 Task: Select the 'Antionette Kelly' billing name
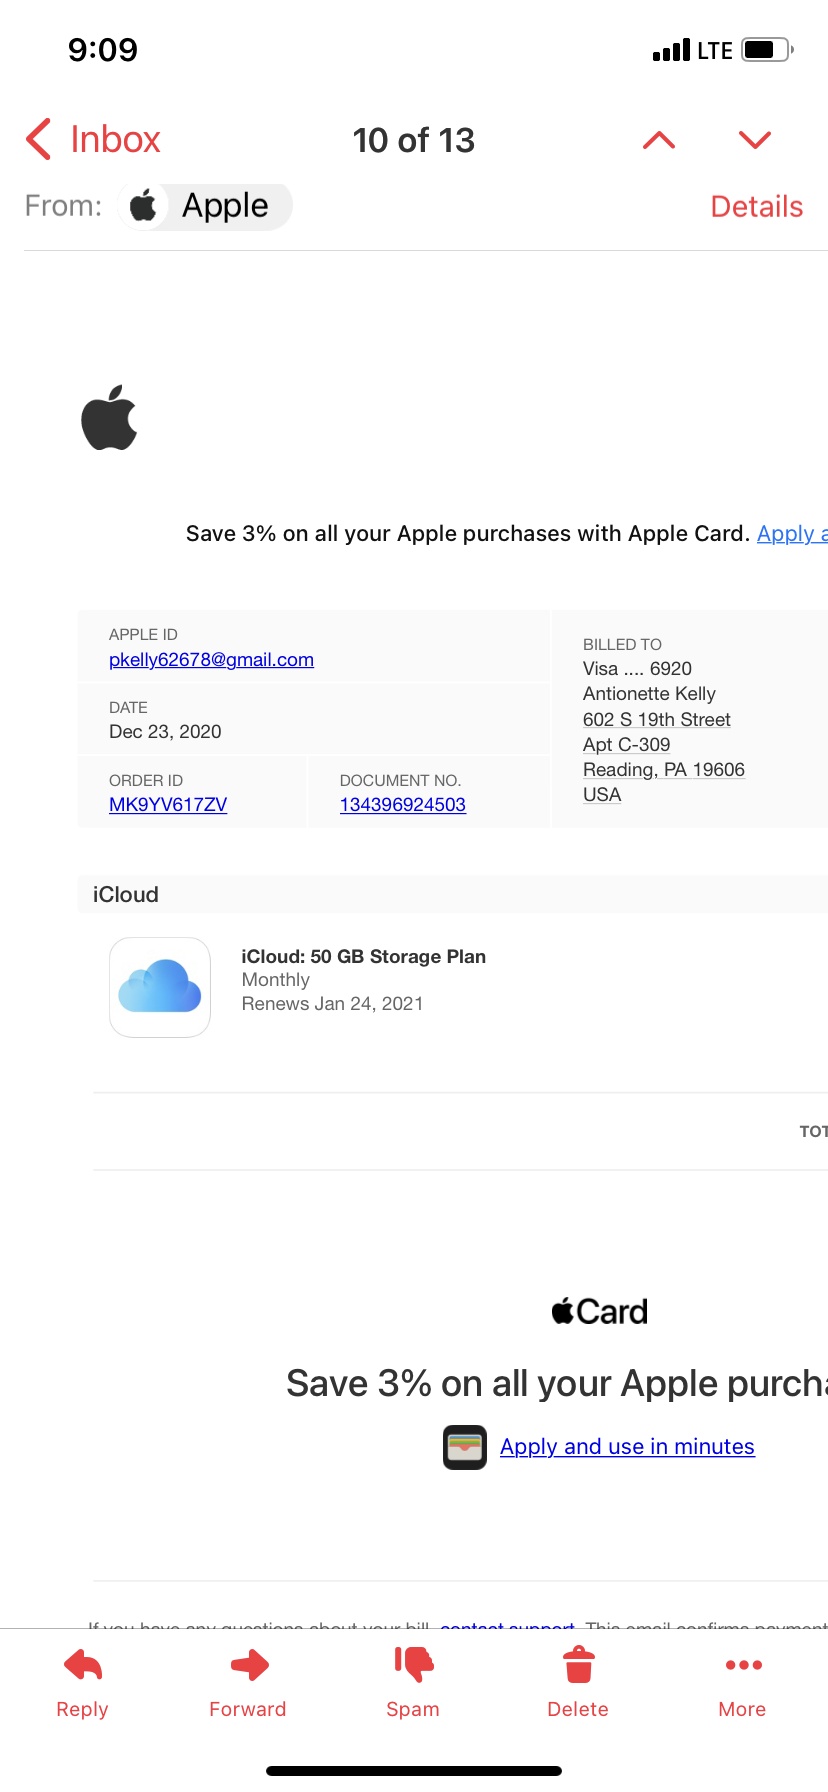click(649, 694)
